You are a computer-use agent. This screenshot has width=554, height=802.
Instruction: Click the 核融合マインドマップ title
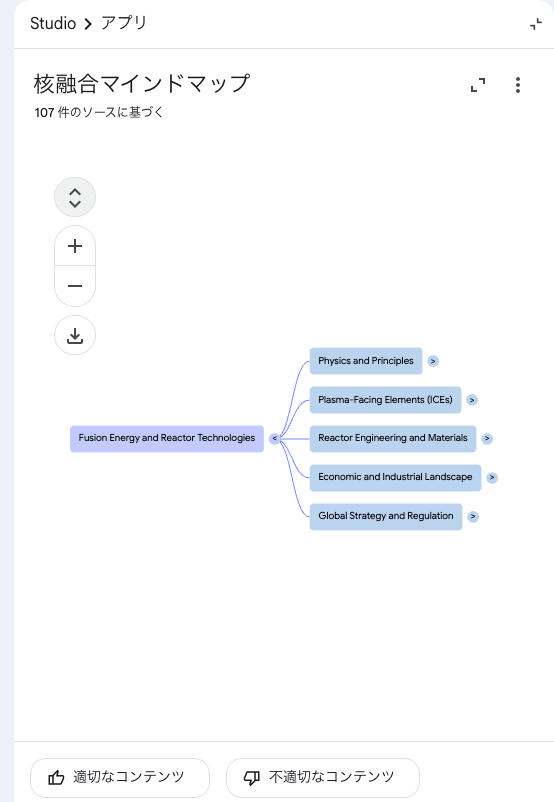coord(142,84)
